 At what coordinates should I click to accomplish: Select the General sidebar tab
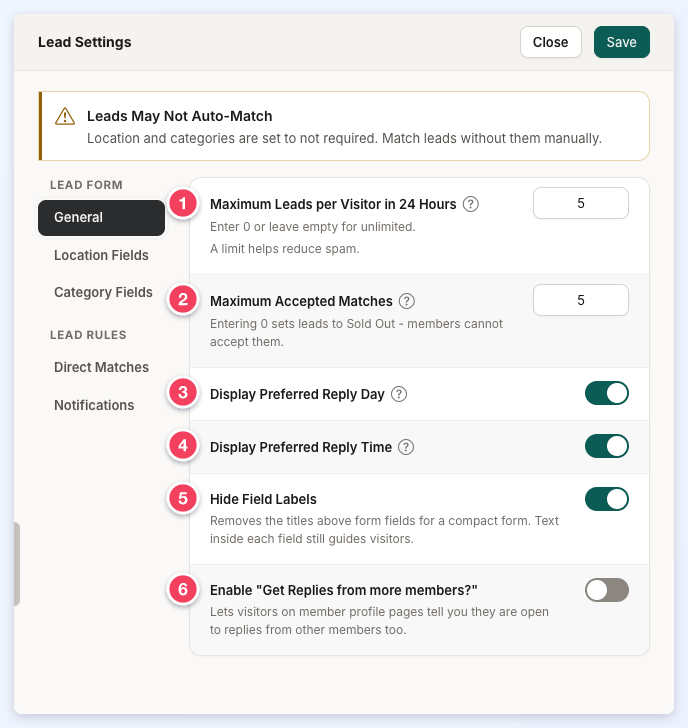[x=101, y=218]
